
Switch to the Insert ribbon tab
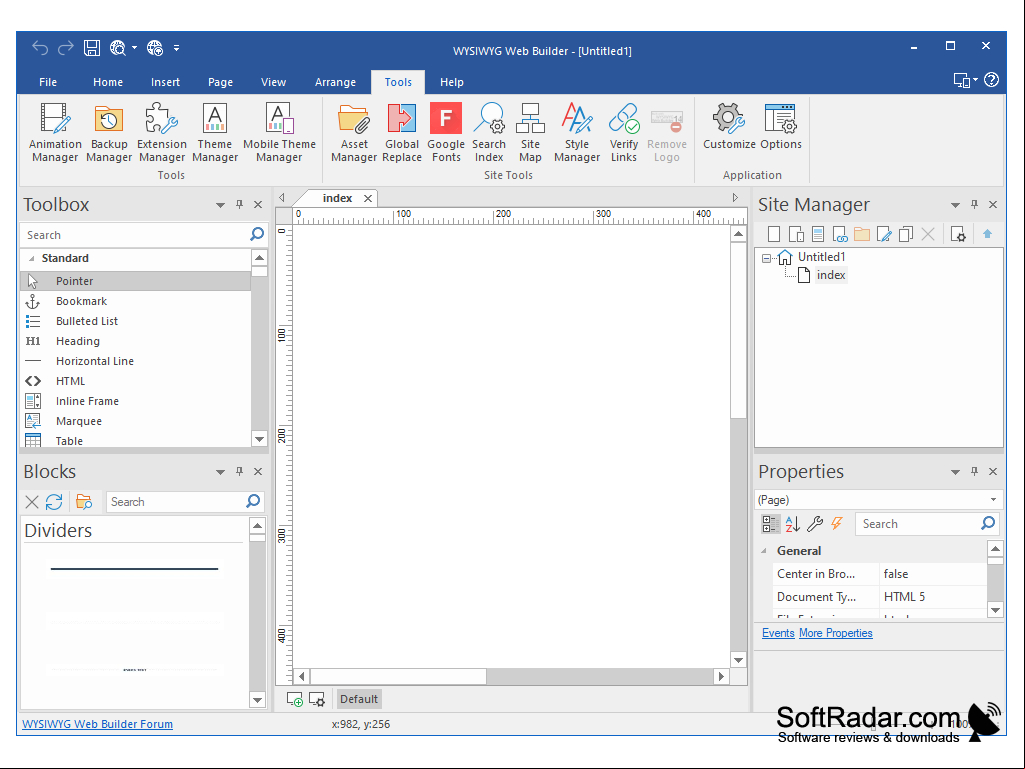165,82
